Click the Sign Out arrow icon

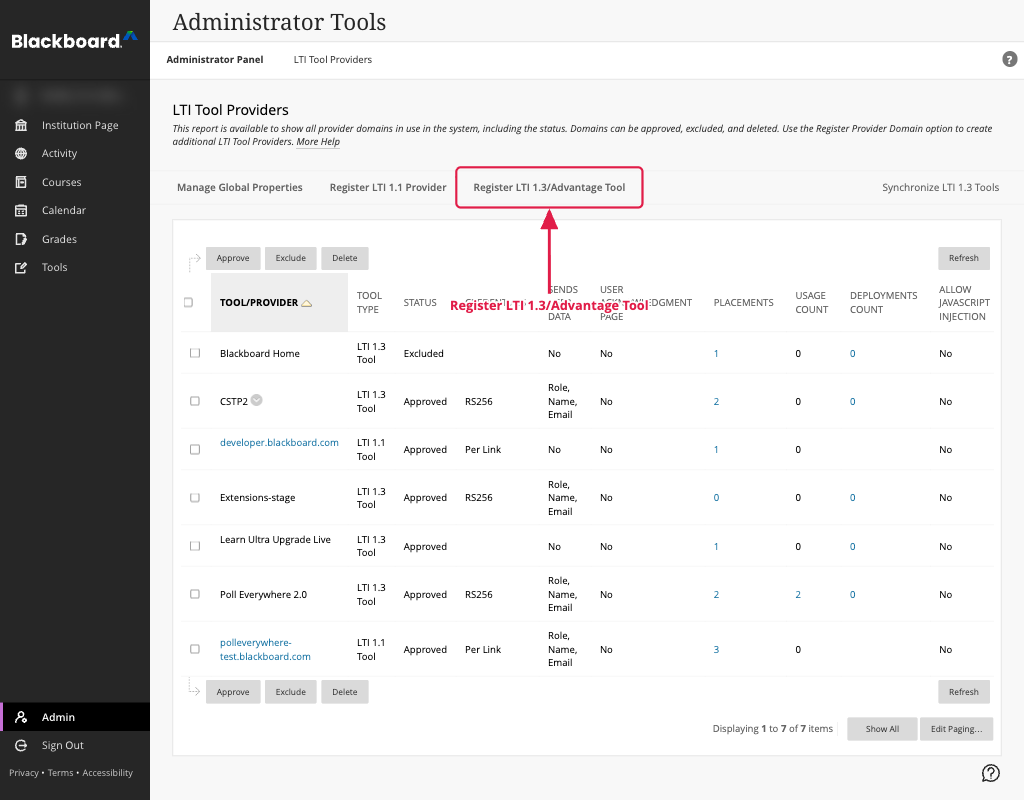[21, 745]
